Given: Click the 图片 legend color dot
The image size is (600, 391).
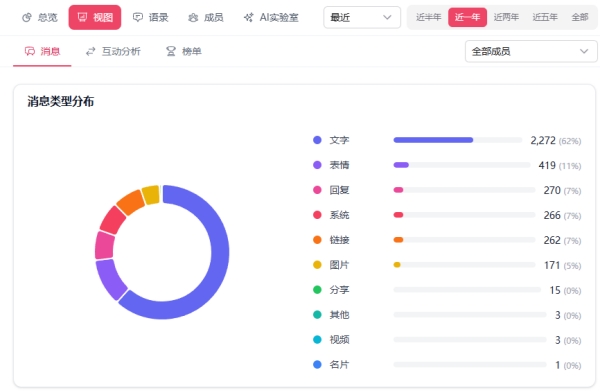Looking at the screenshot, I should pyautogui.click(x=317, y=265).
